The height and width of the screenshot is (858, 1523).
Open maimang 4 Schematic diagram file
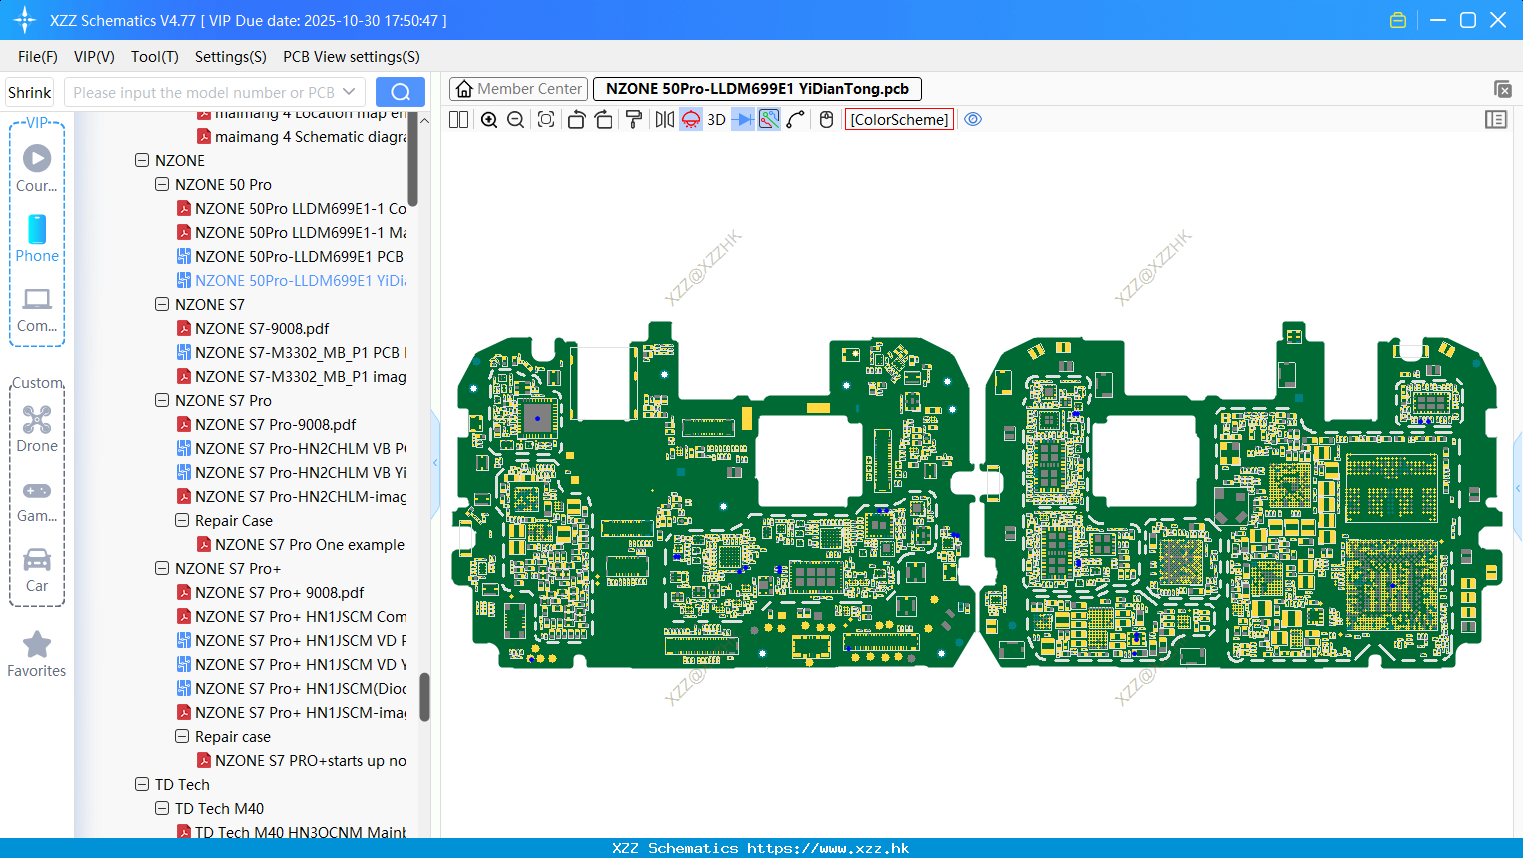(301, 136)
